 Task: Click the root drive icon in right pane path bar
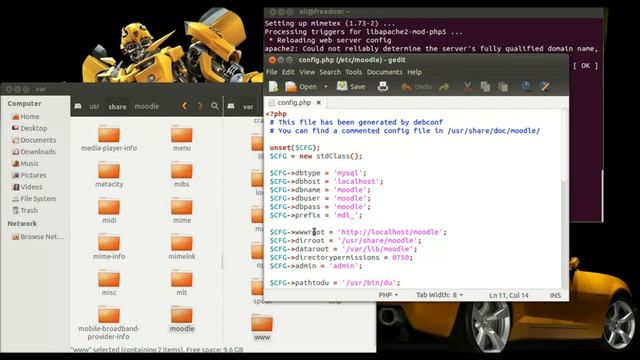tap(231, 106)
